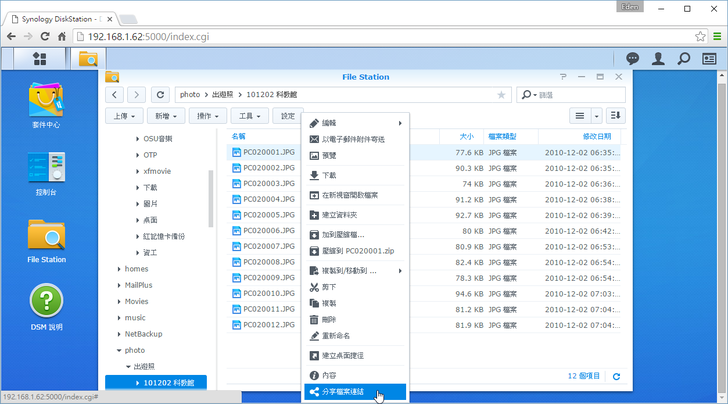
Task: Click the sort order icon
Action: [x=615, y=116]
